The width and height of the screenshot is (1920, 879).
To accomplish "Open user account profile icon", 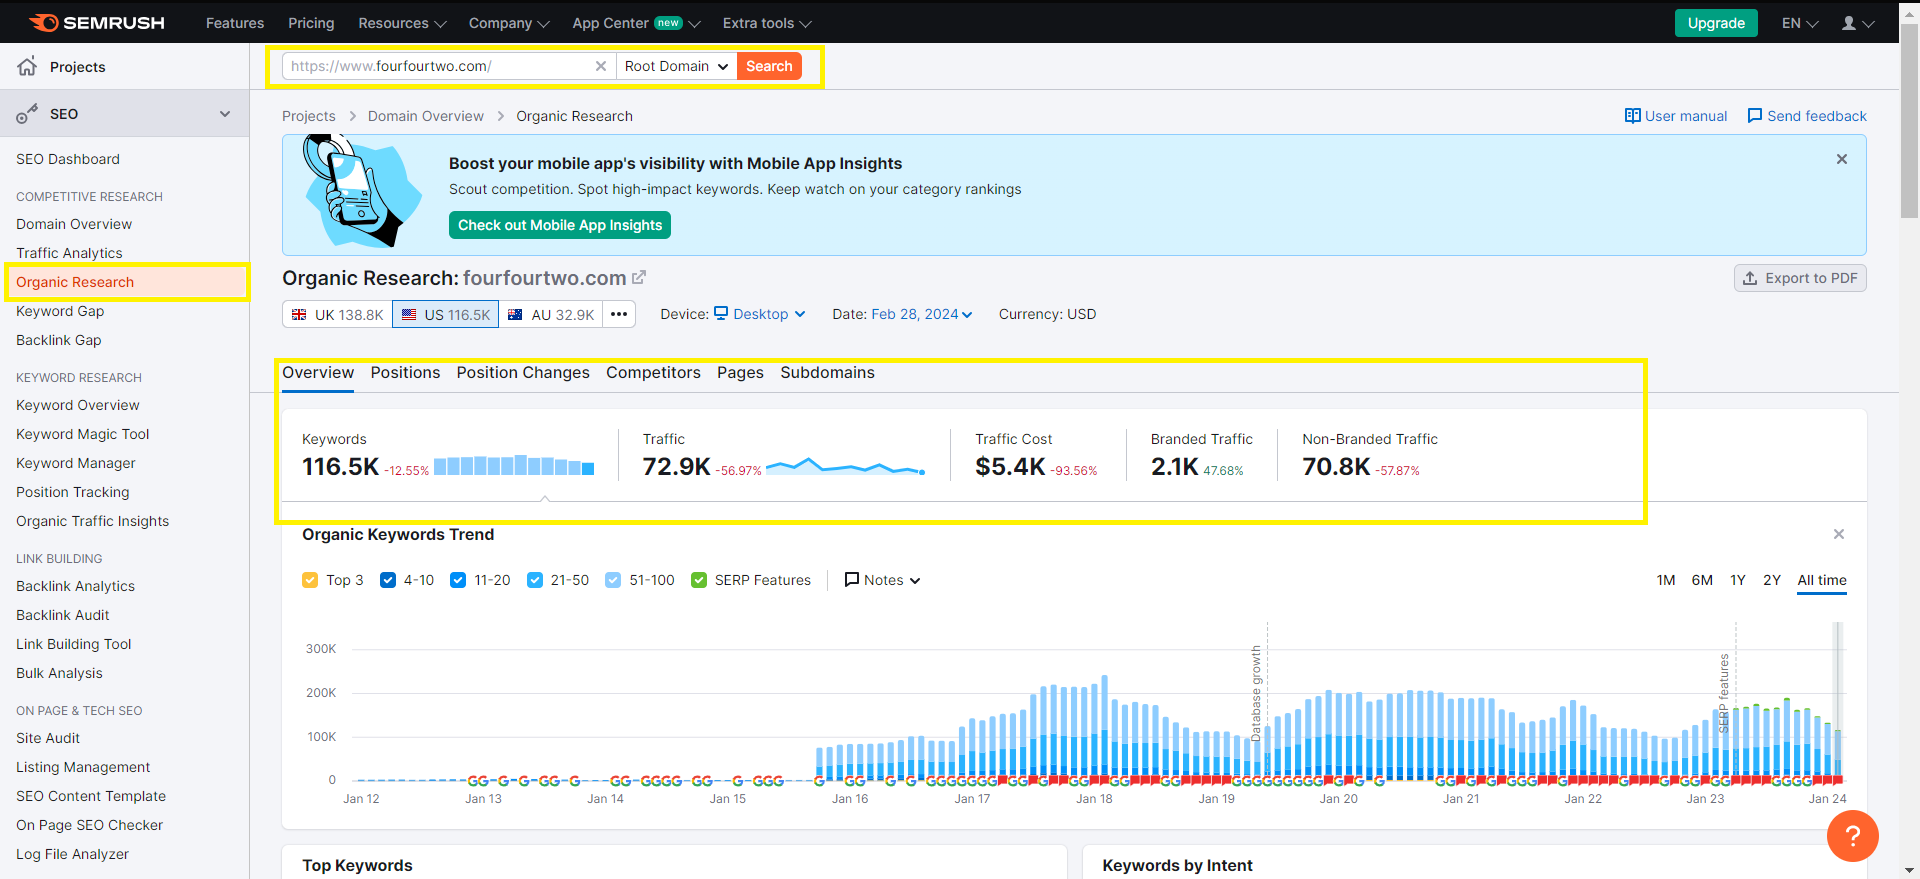I will [x=1849, y=23].
